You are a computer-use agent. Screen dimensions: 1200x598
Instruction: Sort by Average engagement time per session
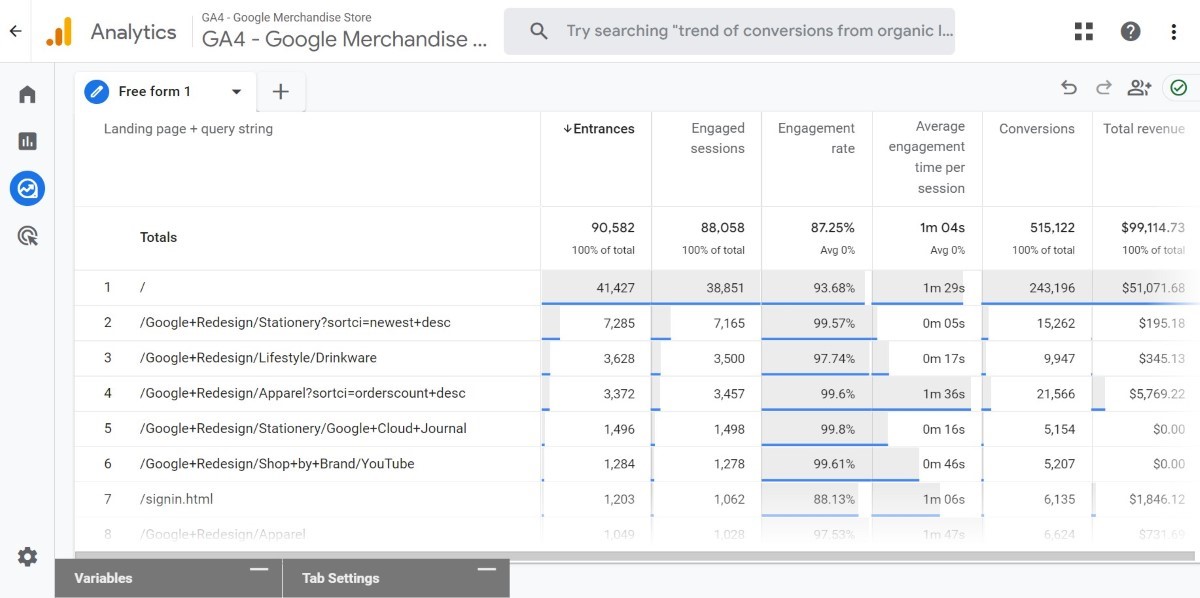click(927, 157)
